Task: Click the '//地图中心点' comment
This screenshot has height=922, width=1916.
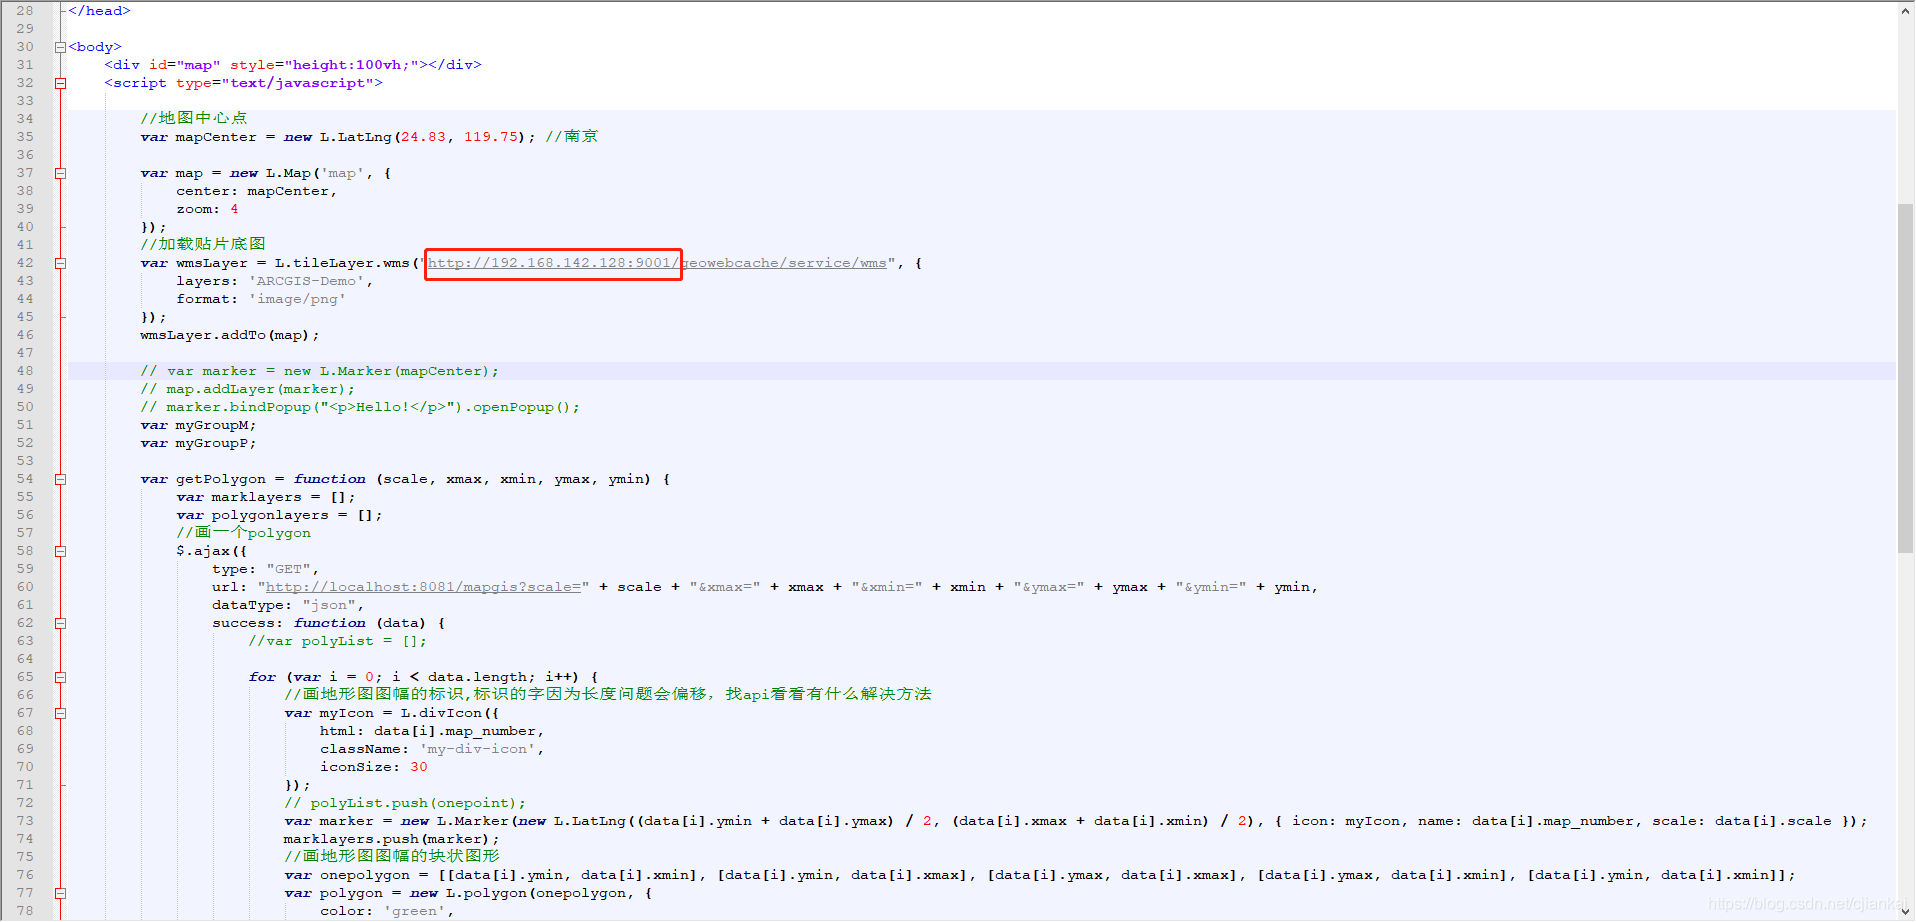Action: coord(193,118)
